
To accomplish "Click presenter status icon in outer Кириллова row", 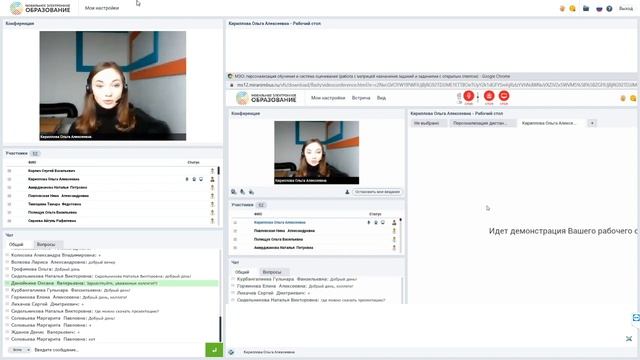I will pos(212,179).
